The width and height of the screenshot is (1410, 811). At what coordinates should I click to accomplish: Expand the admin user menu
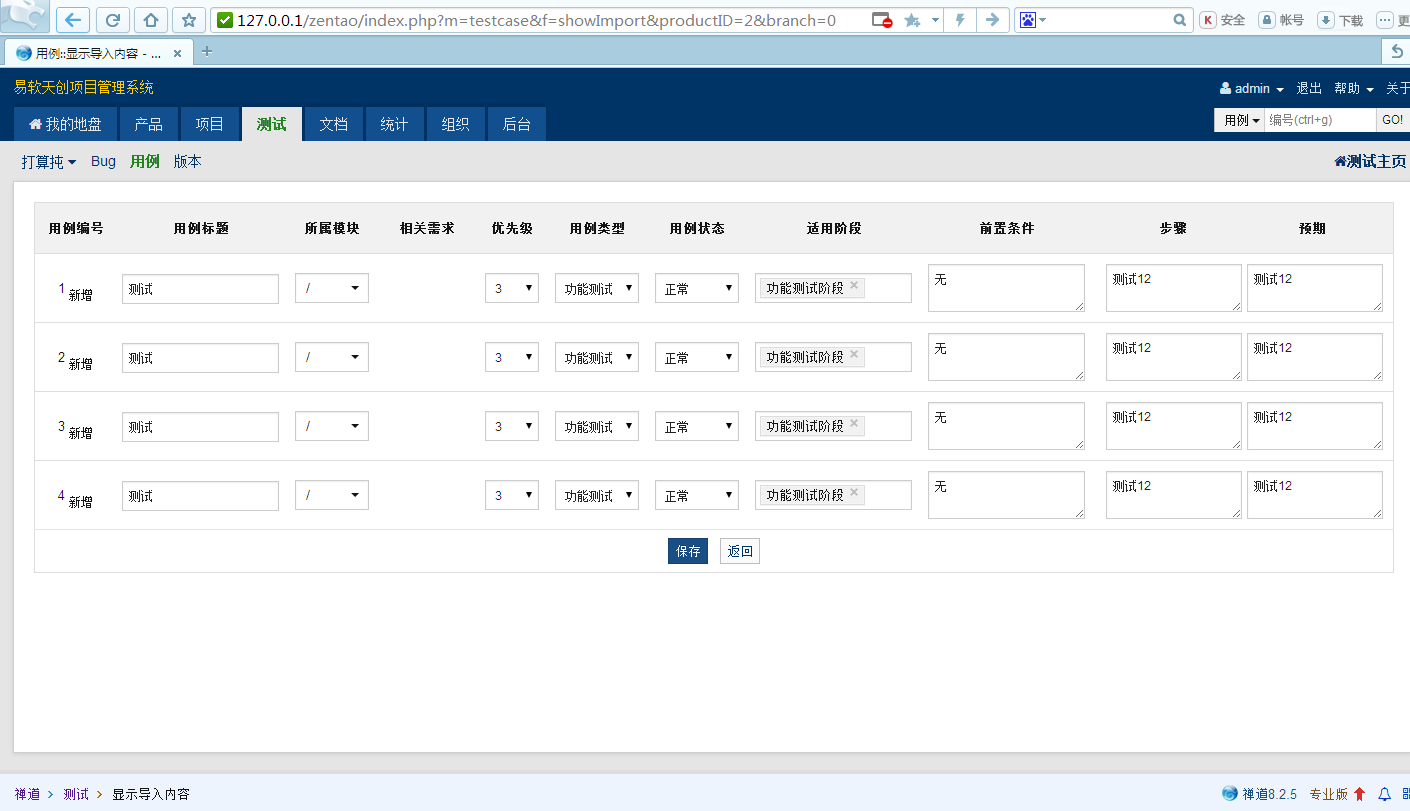(1252, 89)
